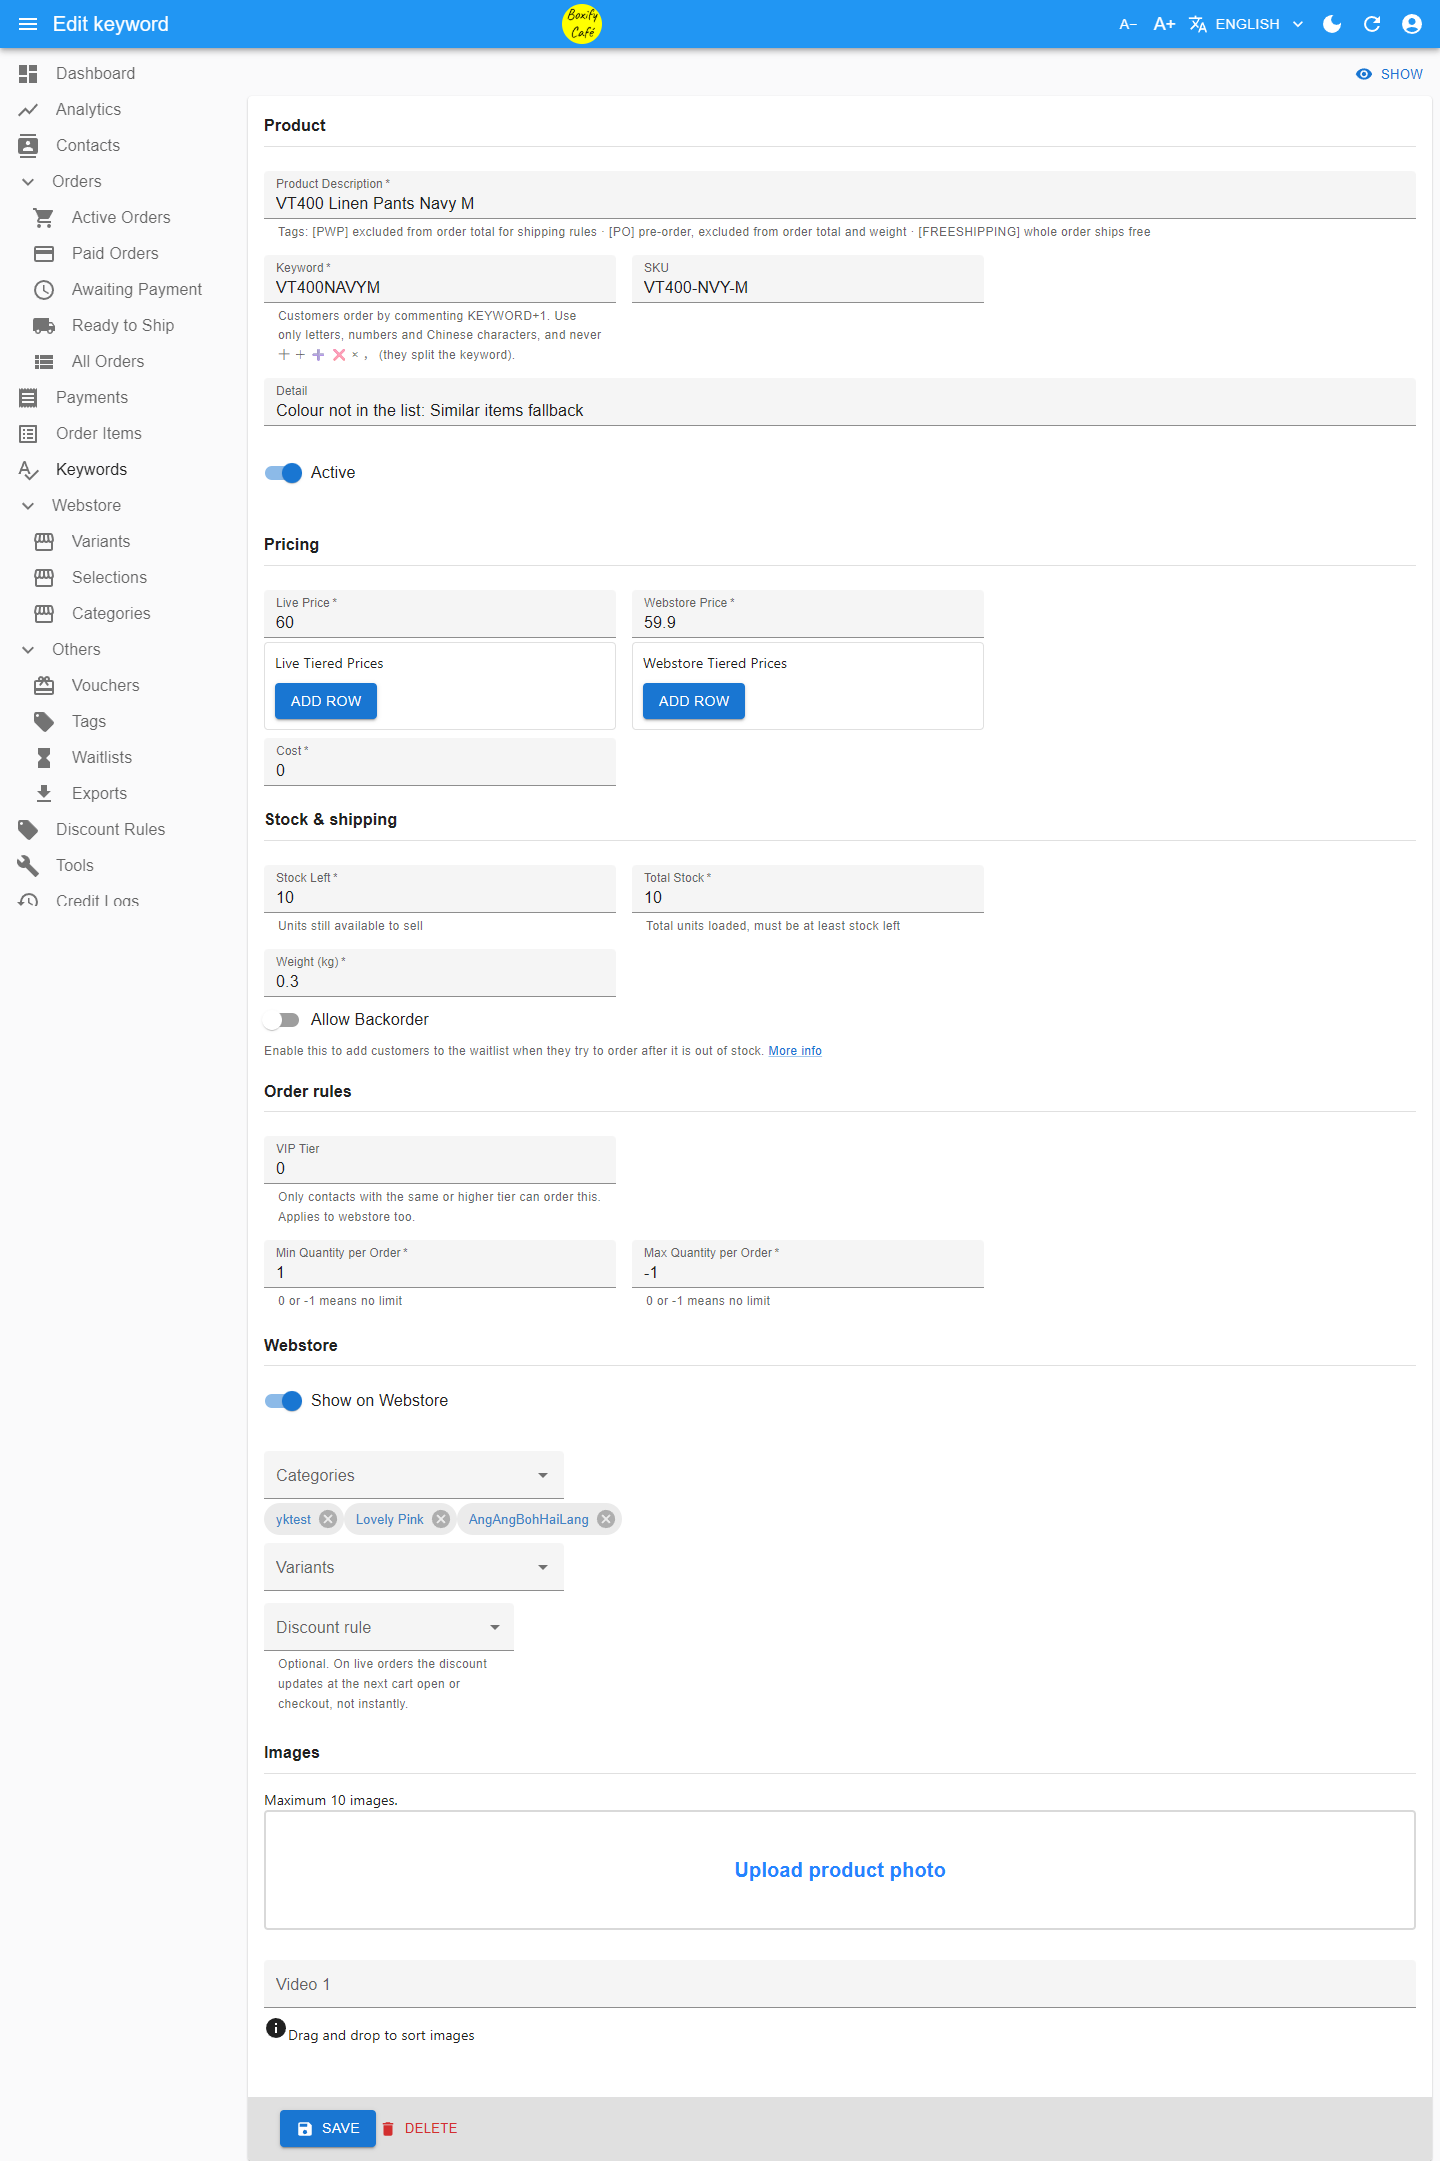
Task: Decrease font size with A- icon
Action: (1128, 24)
